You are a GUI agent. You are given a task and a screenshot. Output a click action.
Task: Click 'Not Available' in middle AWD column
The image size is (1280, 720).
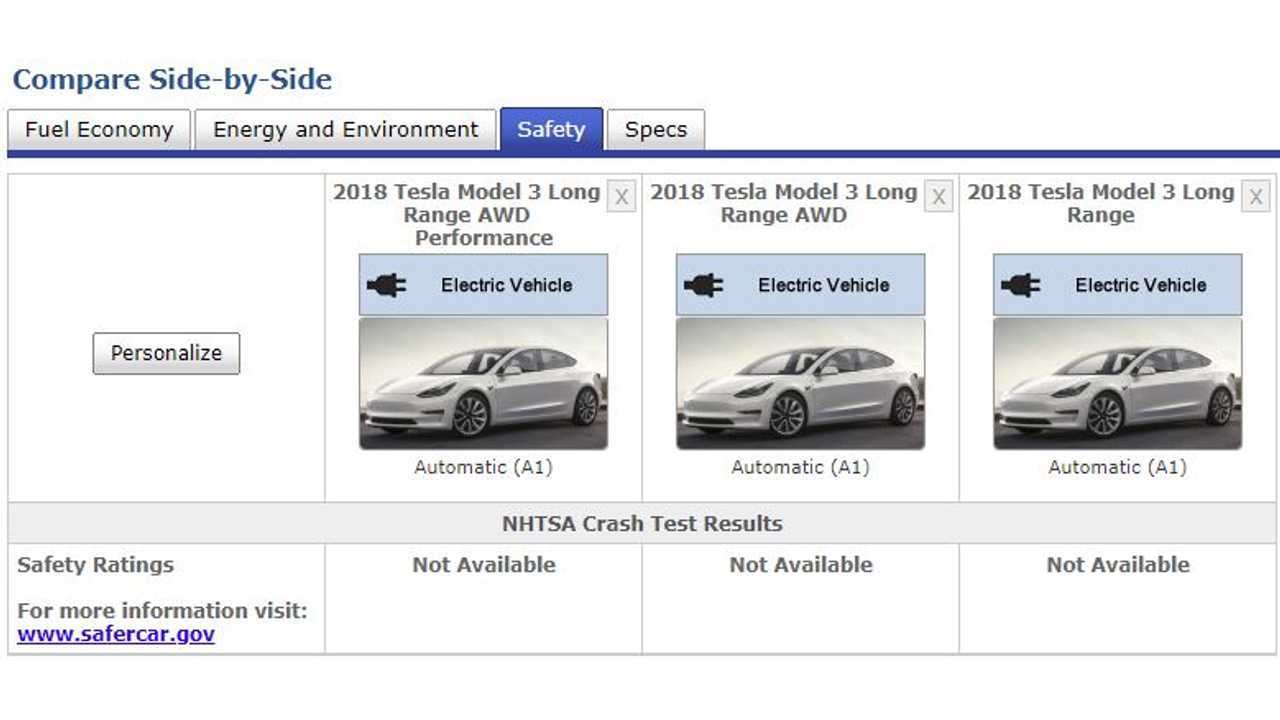click(x=801, y=565)
